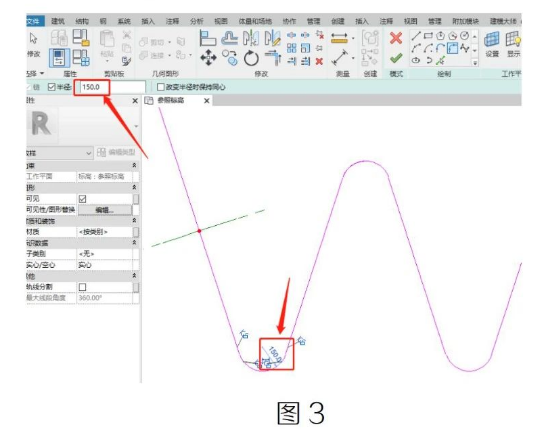
Task: Select the Rectangle draw tool
Action: pos(428,36)
